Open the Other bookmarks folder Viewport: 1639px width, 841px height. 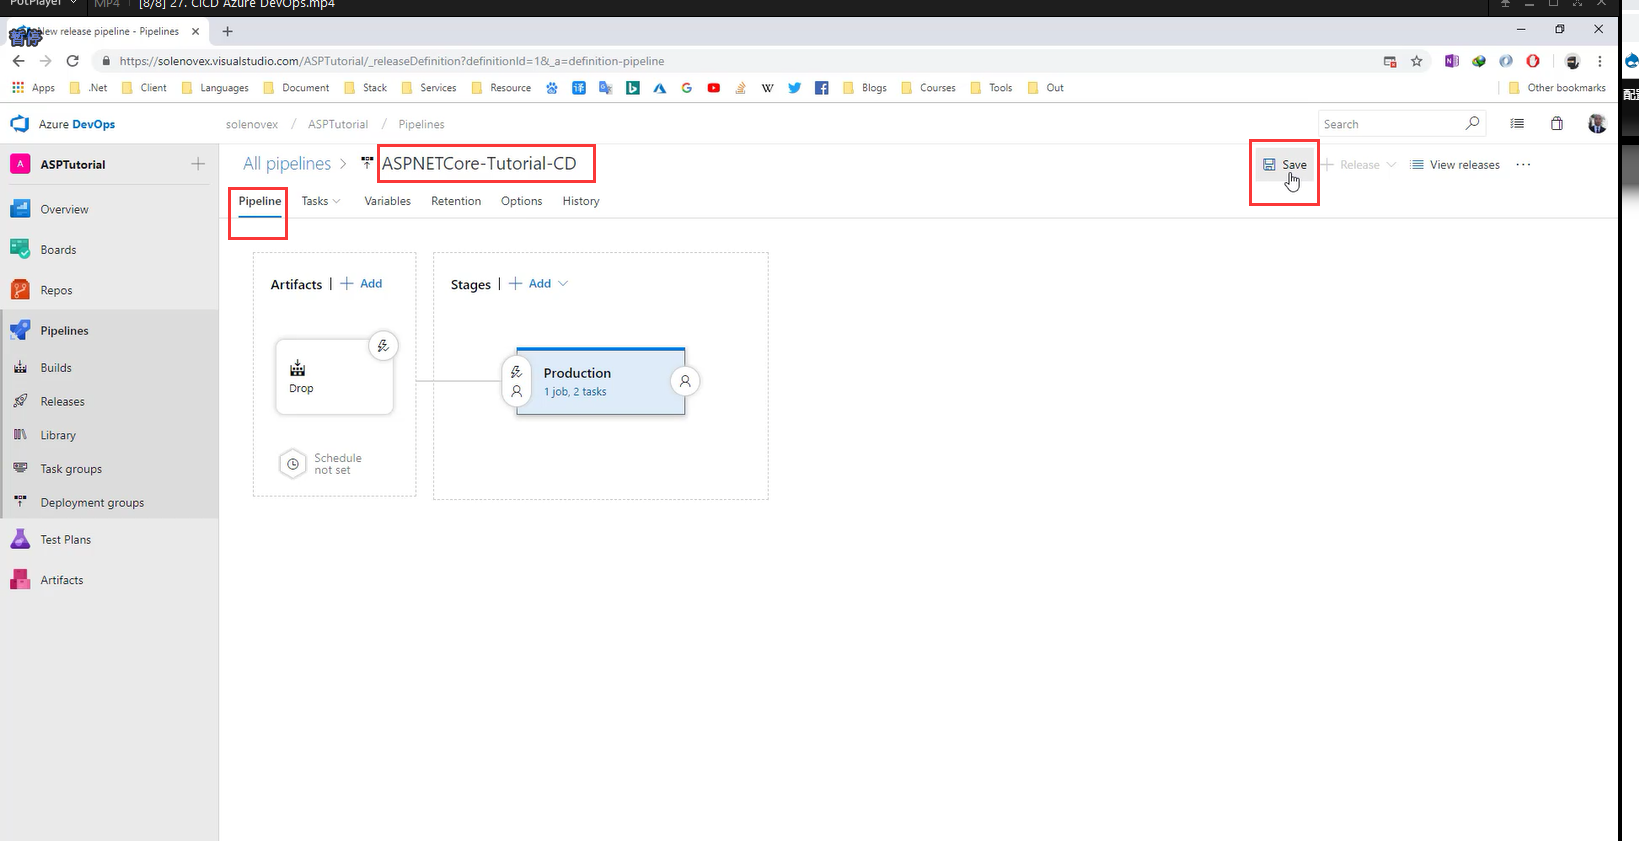1557,88
